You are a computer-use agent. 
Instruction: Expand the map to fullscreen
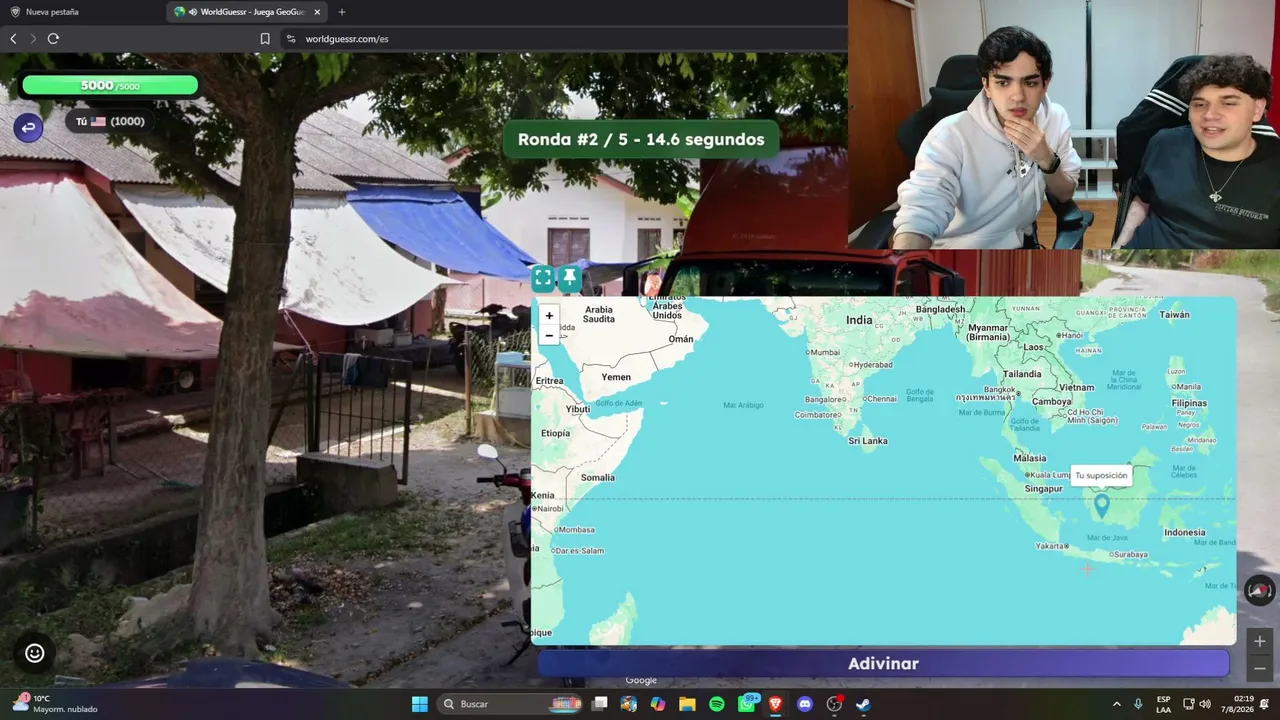pyautogui.click(x=543, y=278)
